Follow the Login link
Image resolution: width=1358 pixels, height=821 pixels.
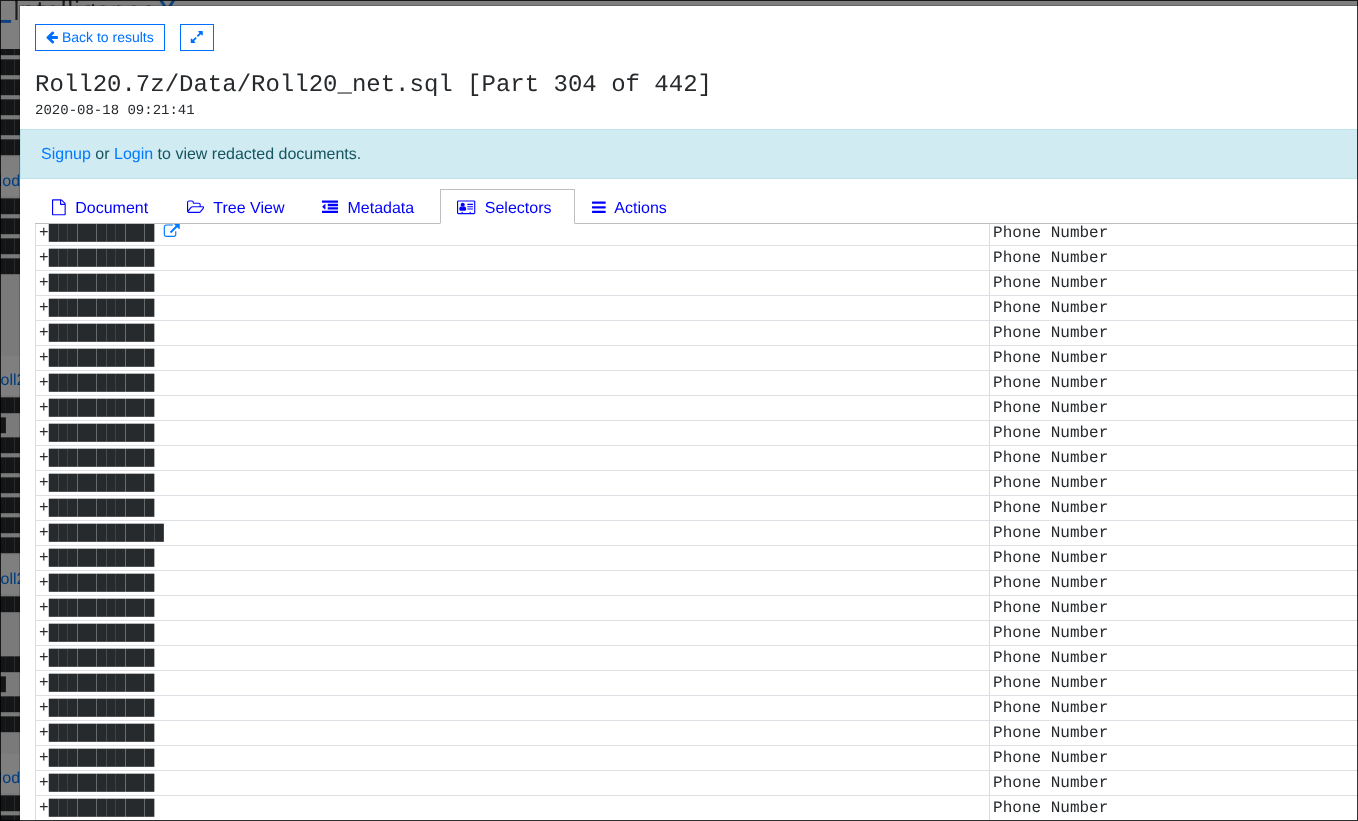pos(133,154)
